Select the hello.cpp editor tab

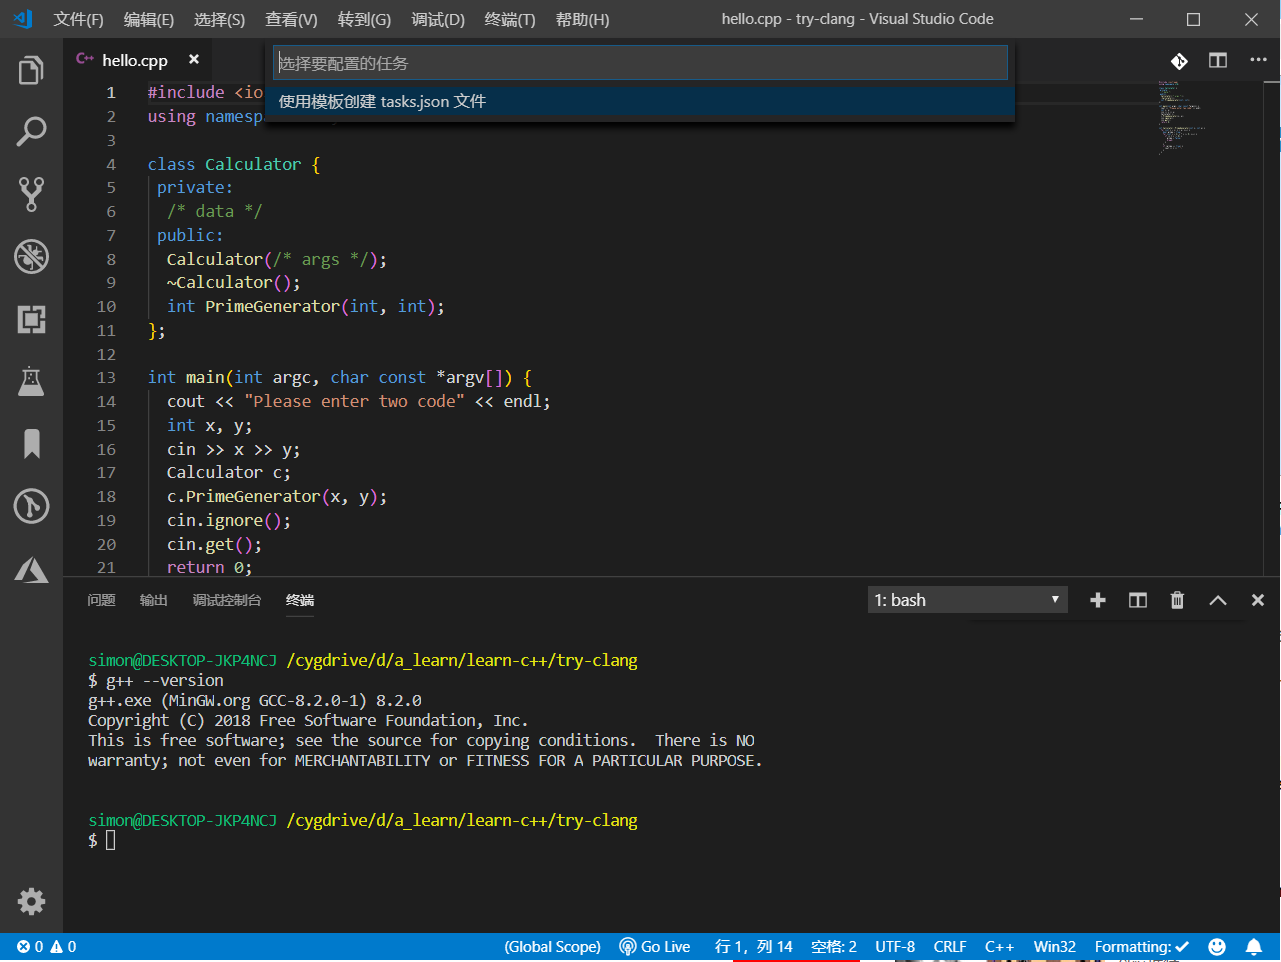point(135,60)
